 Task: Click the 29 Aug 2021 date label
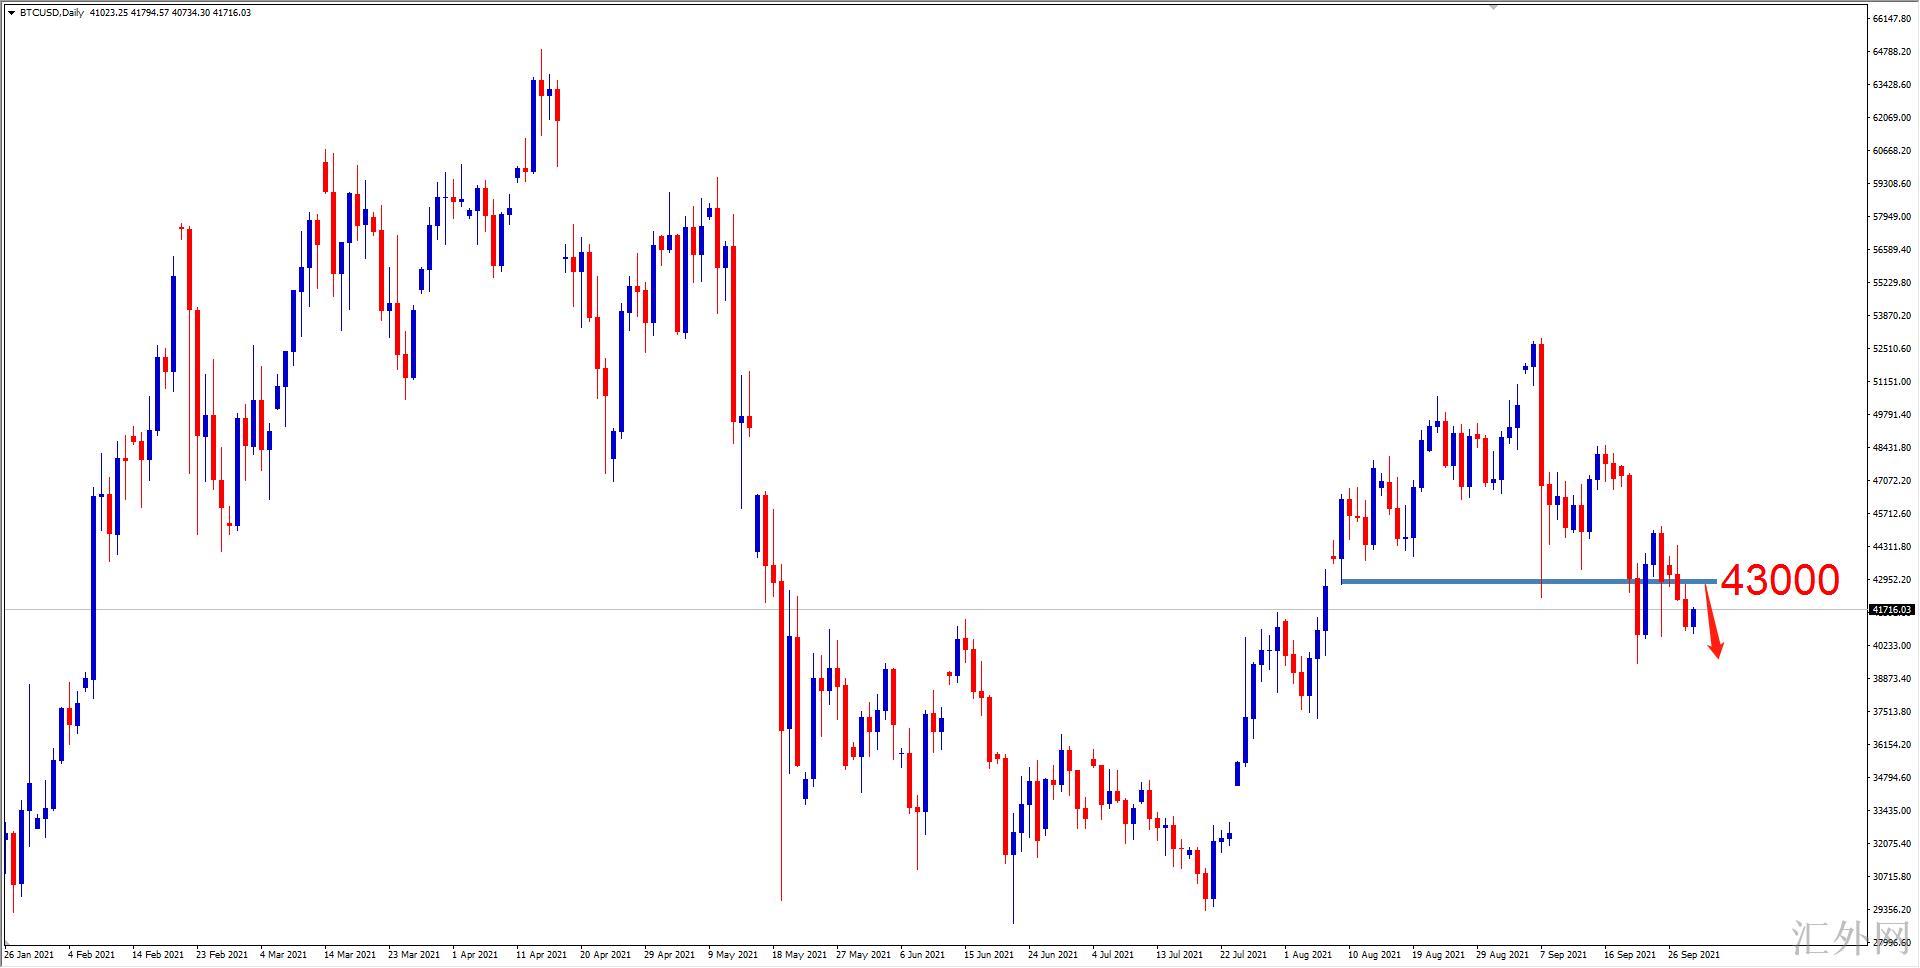[x=1503, y=955]
